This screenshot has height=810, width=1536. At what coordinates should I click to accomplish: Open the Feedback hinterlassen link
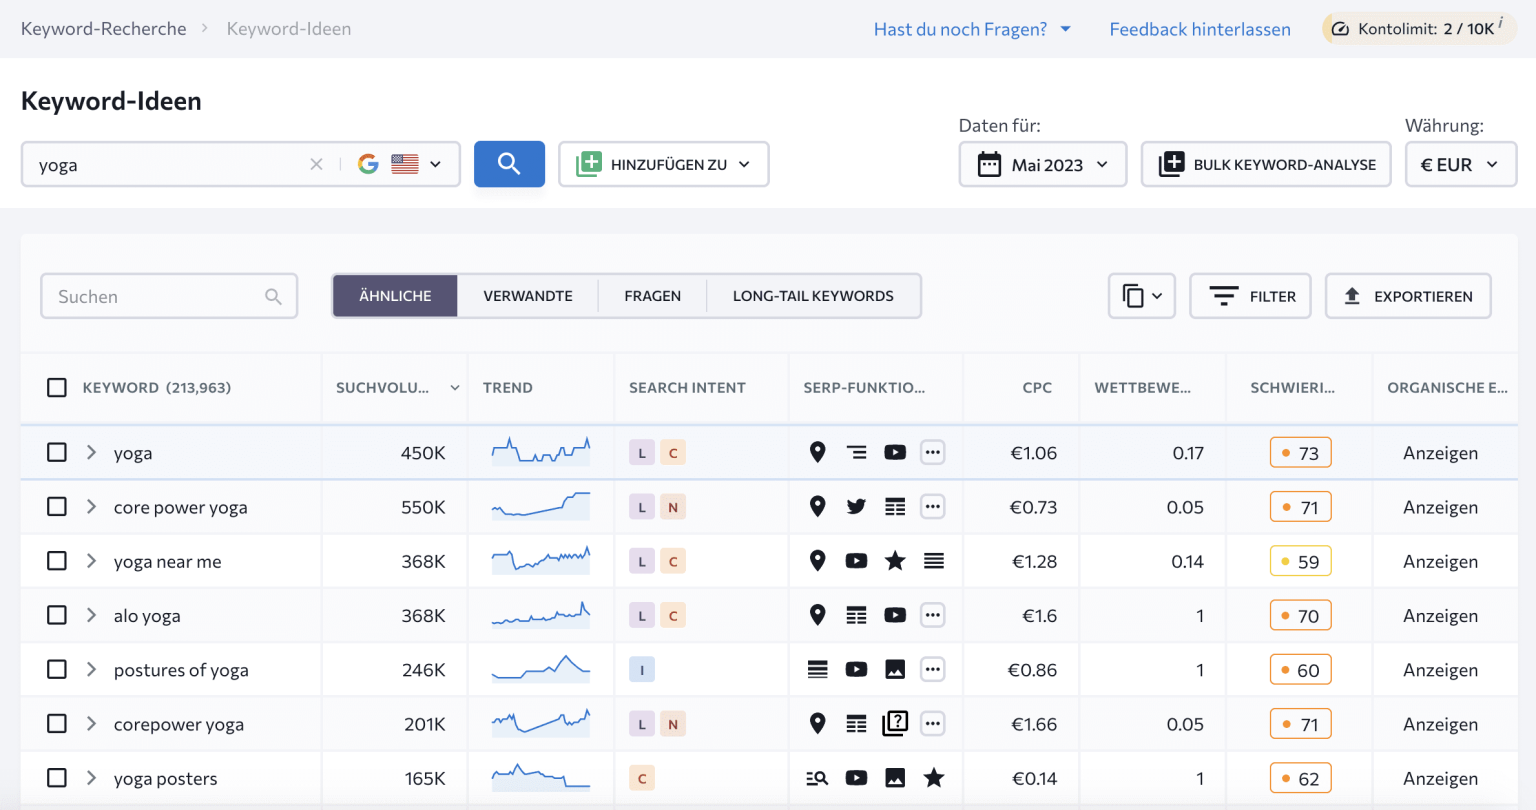[x=1200, y=29]
